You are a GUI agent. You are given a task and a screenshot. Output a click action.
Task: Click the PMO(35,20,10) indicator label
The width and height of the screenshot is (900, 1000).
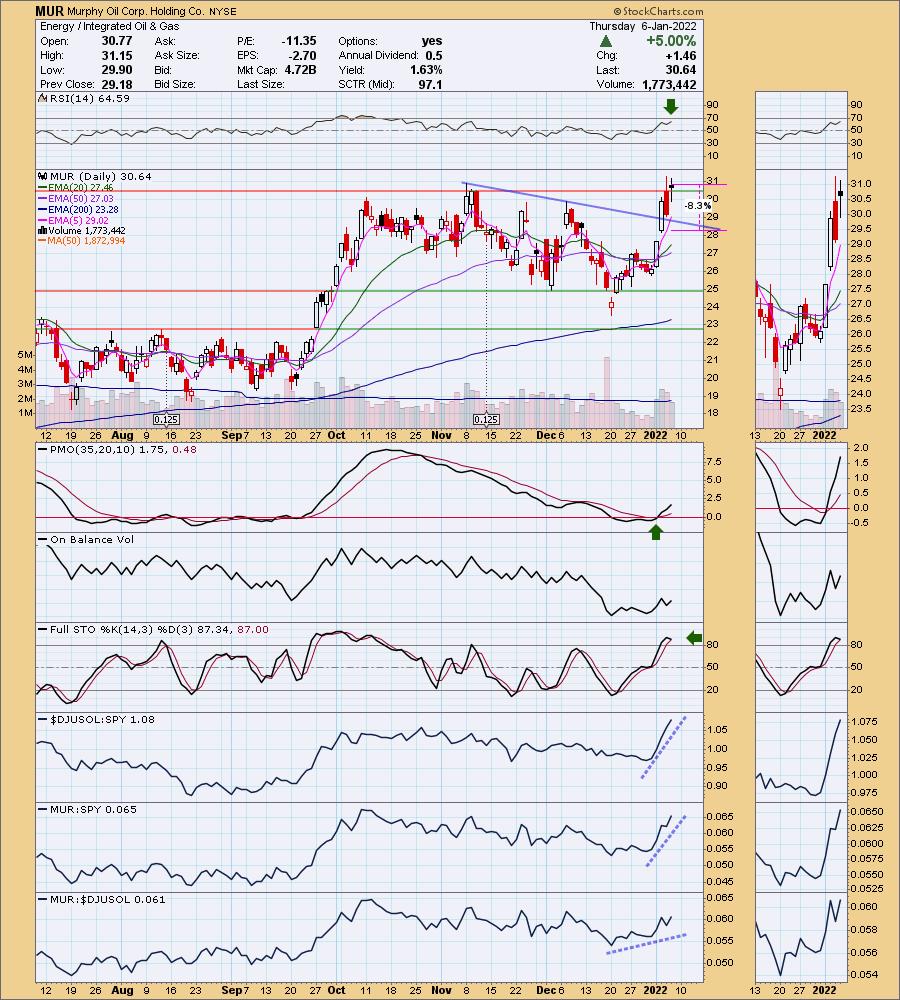tap(119, 450)
